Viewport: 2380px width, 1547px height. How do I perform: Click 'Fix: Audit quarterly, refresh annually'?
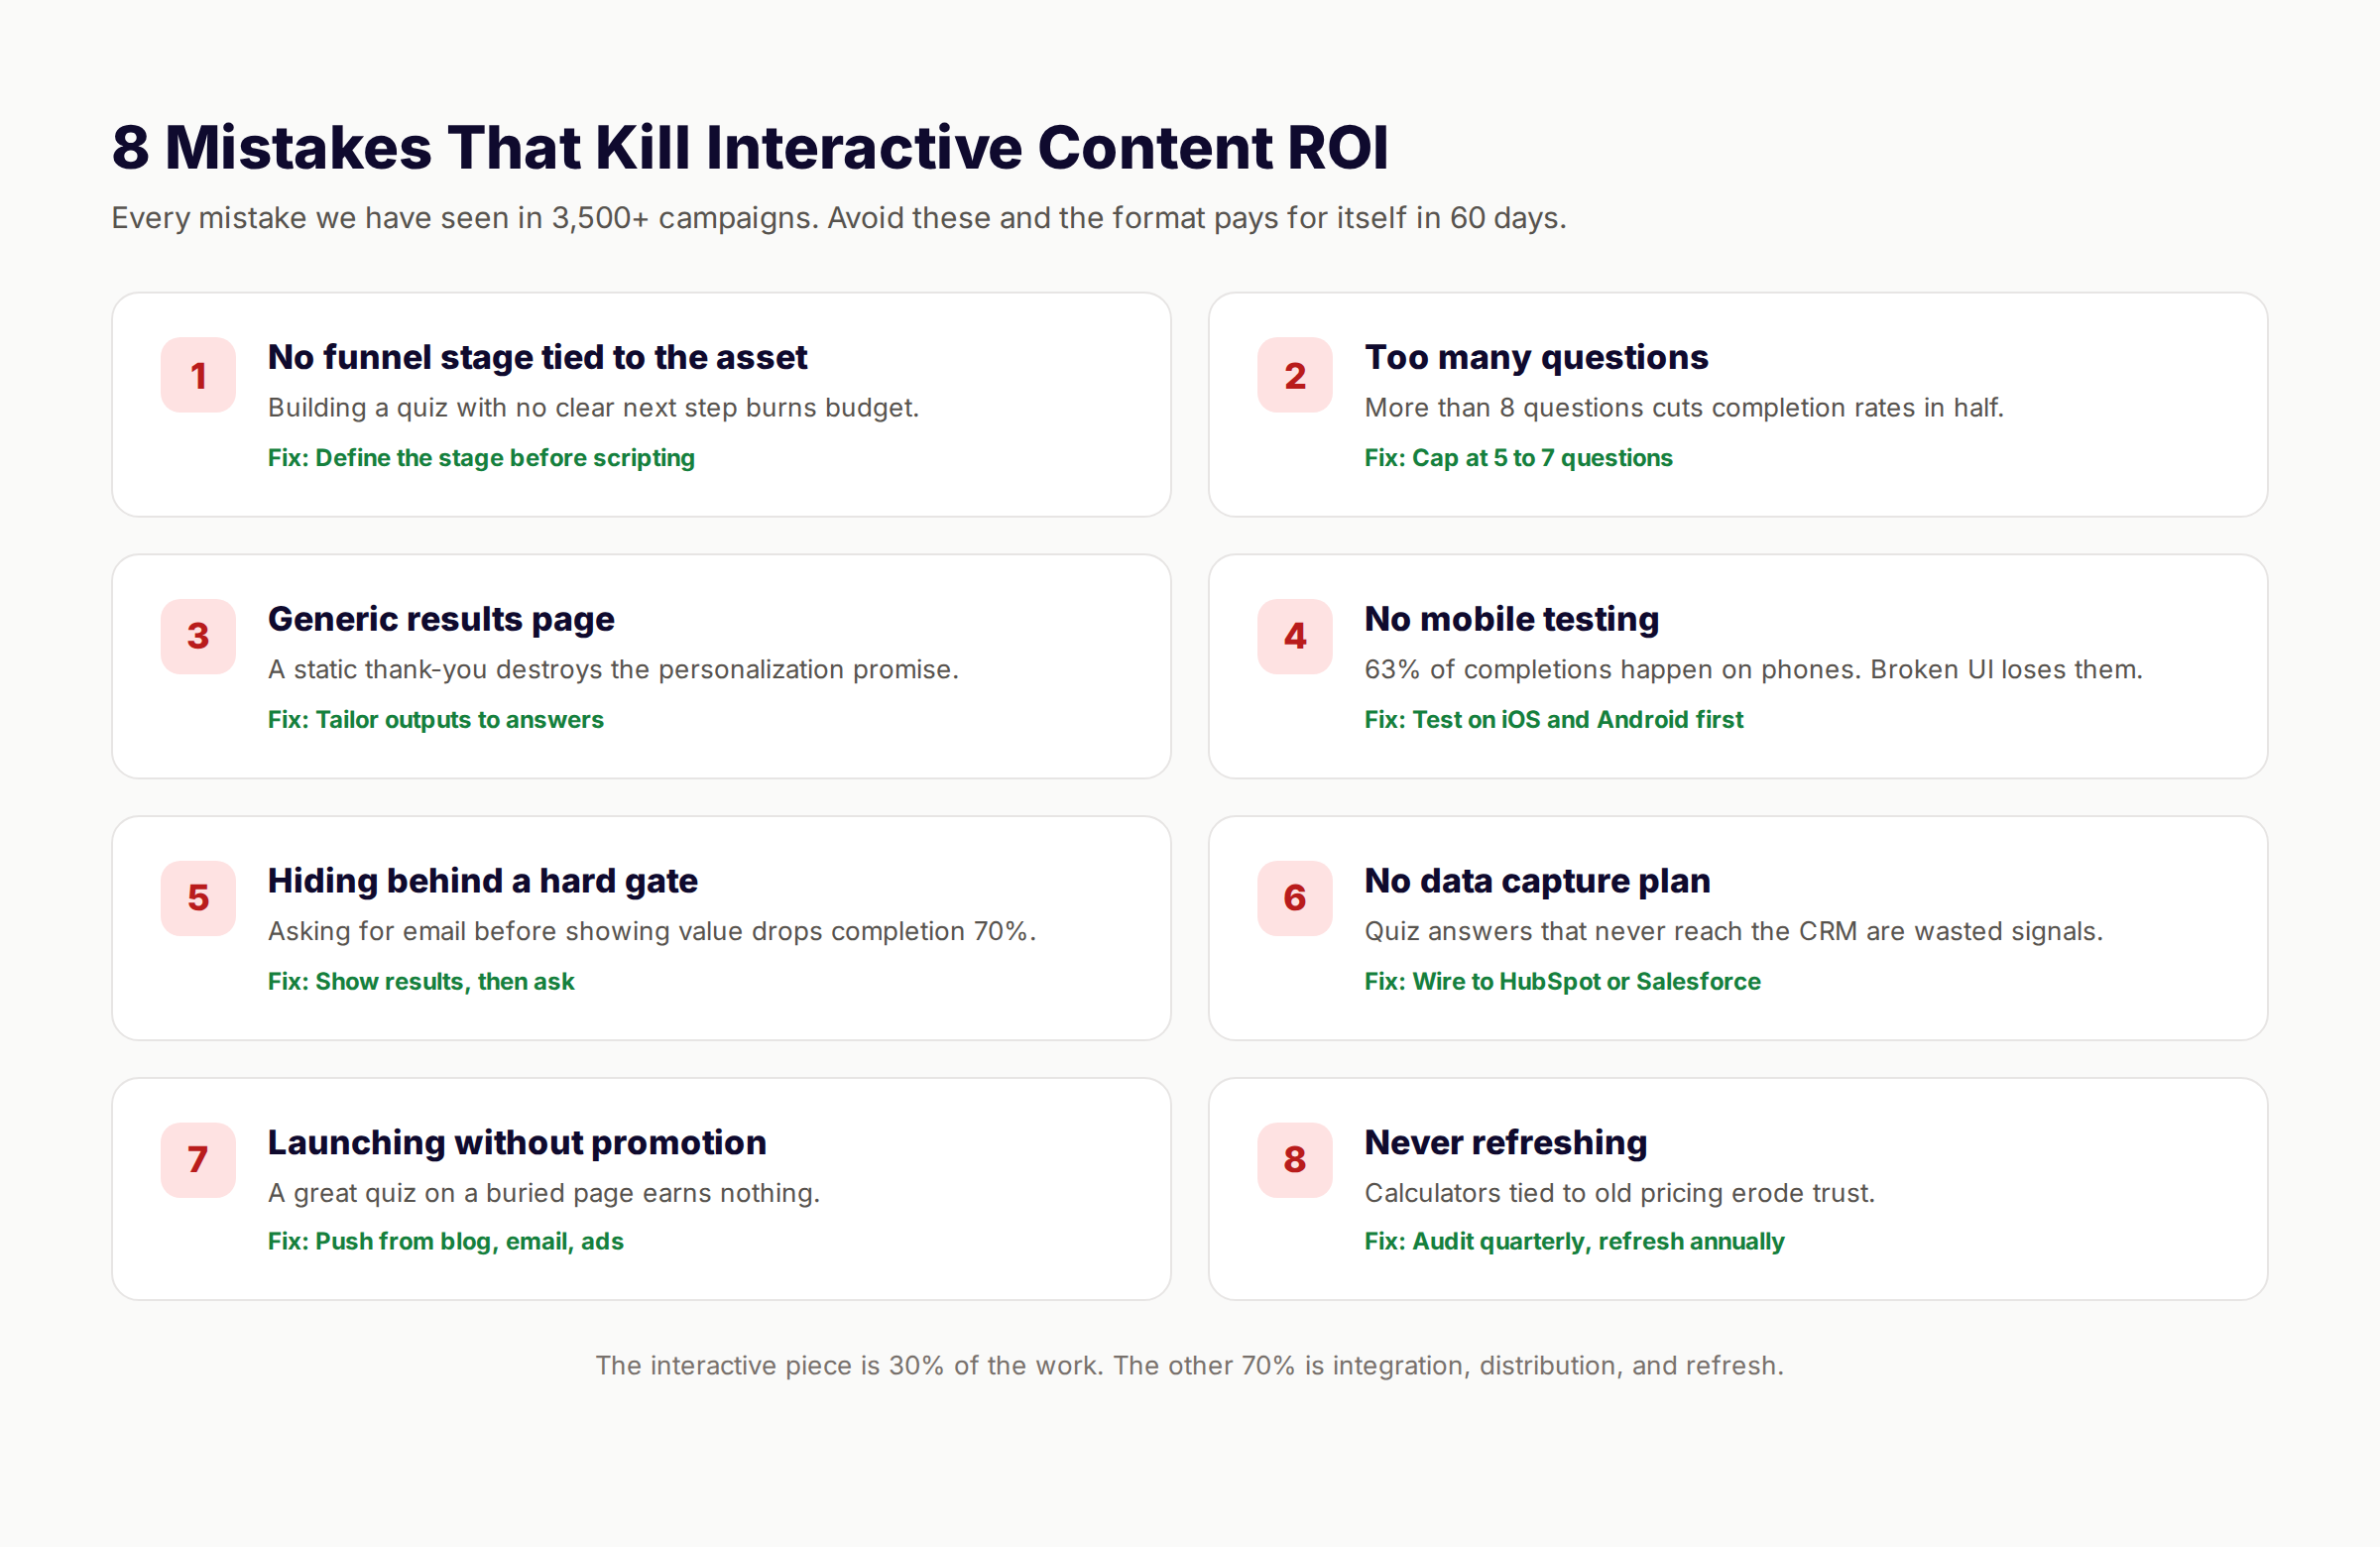(1574, 1242)
